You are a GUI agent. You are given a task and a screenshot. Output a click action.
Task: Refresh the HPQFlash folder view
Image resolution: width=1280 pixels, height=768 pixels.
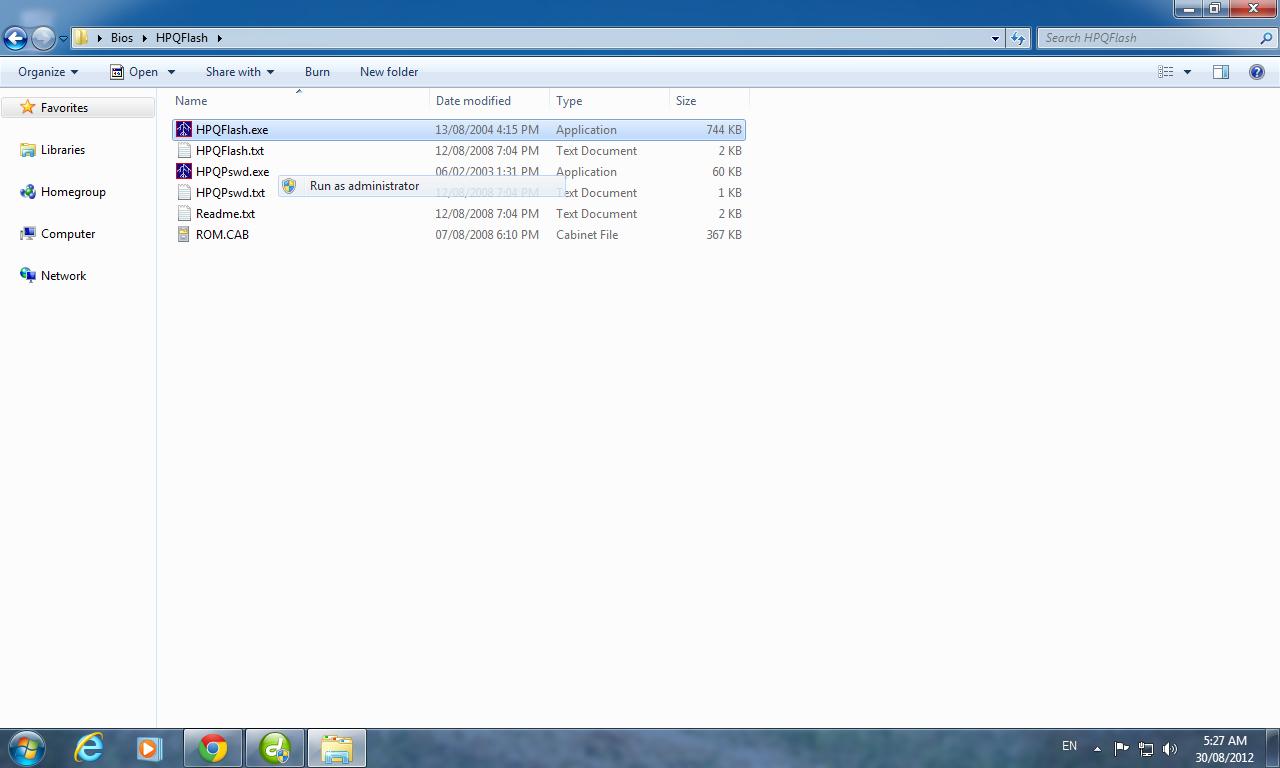1018,38
